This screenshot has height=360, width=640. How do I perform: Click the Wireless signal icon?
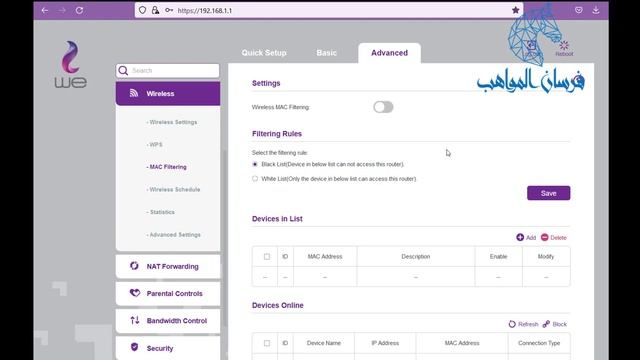point(134,93)
